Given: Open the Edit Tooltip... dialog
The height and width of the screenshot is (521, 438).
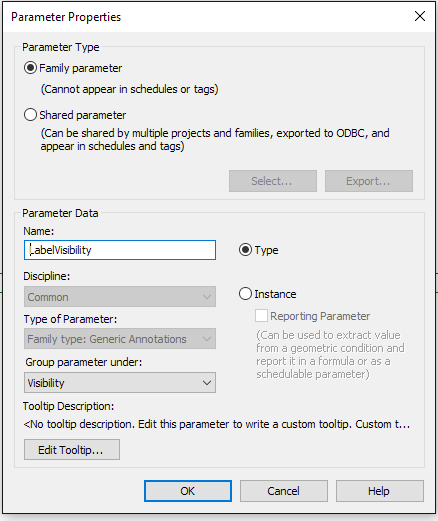Looking at the screenshot, I should 72,450.
